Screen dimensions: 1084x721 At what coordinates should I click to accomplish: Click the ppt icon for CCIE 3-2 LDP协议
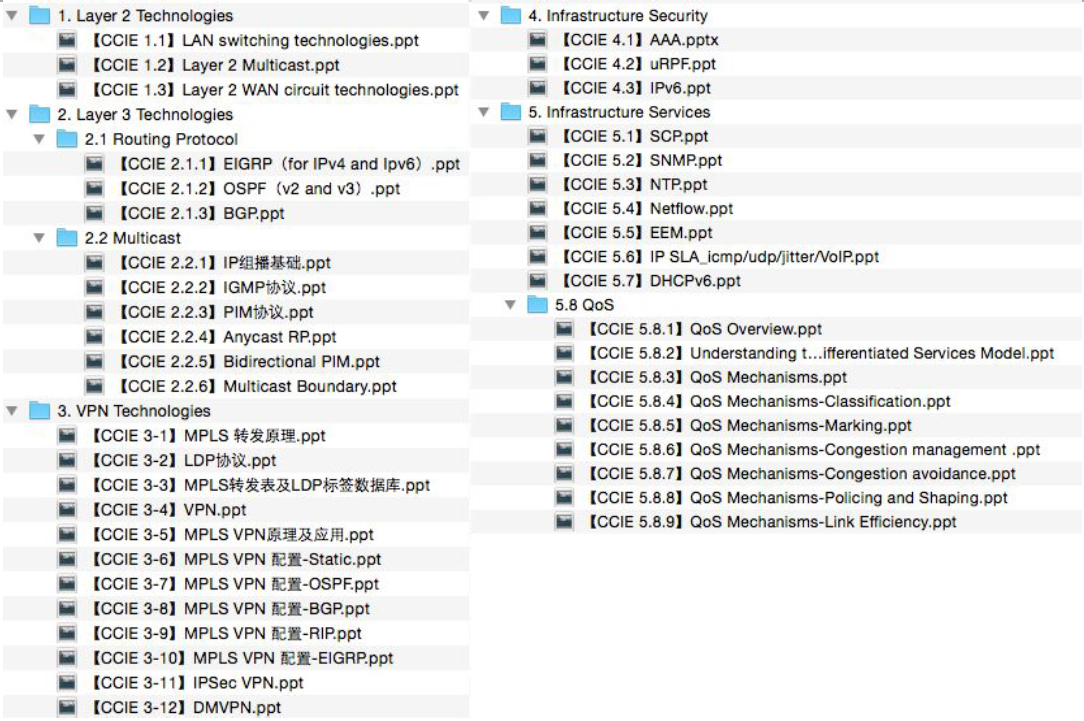(x=67, y=460)
